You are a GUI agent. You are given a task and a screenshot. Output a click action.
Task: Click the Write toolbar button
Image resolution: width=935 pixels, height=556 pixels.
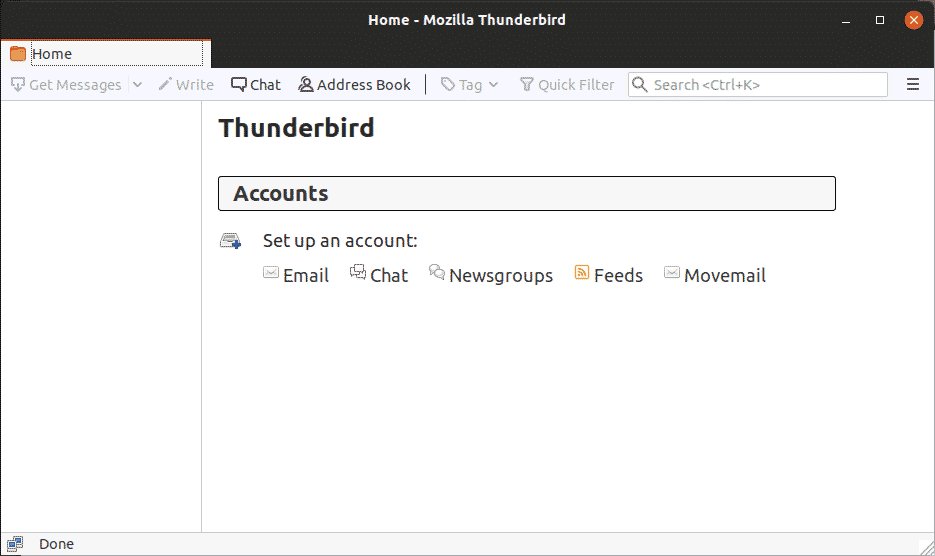coord(186,85)
